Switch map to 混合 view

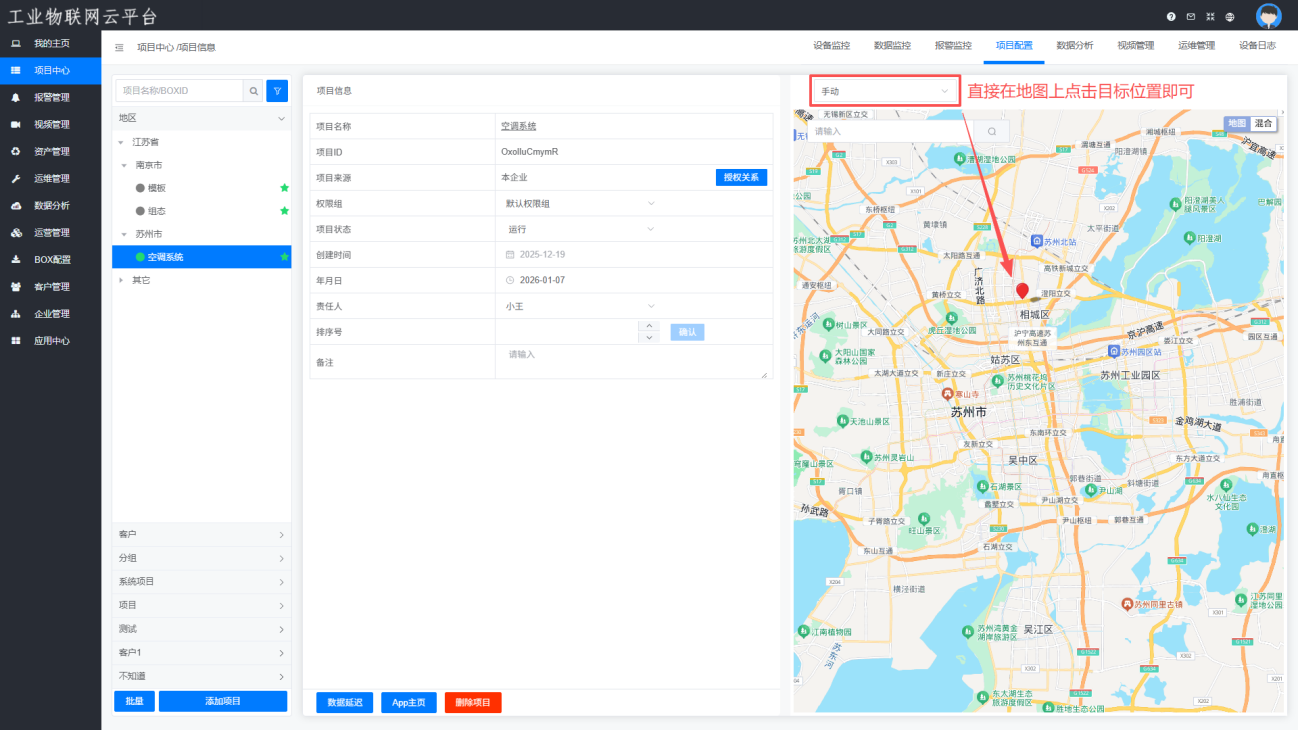1264,123
